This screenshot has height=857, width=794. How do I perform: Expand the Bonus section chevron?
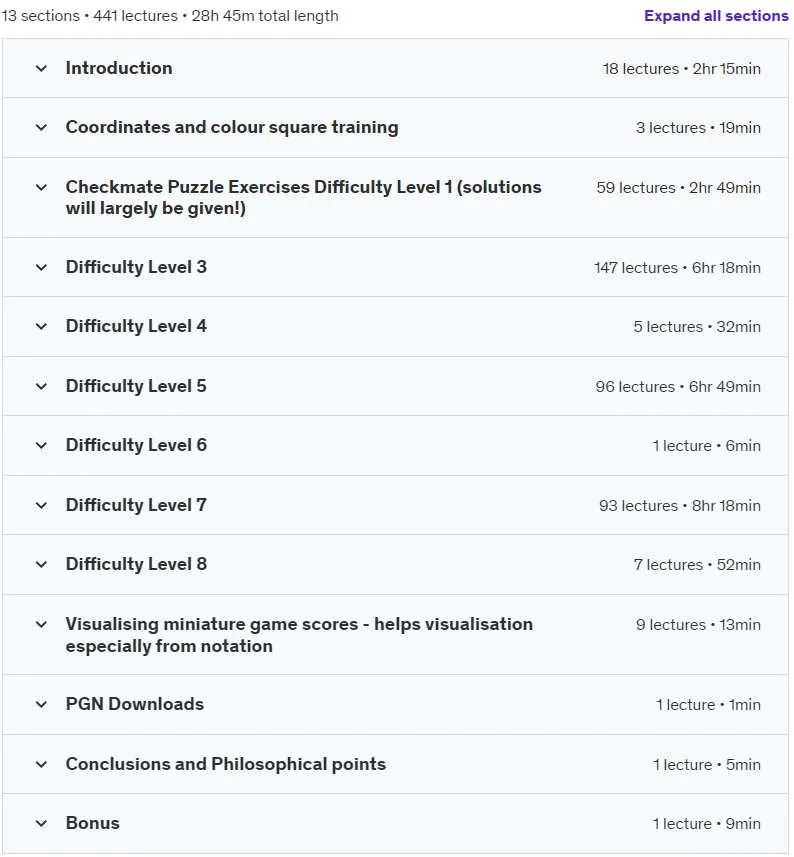[x=41, y=824]
